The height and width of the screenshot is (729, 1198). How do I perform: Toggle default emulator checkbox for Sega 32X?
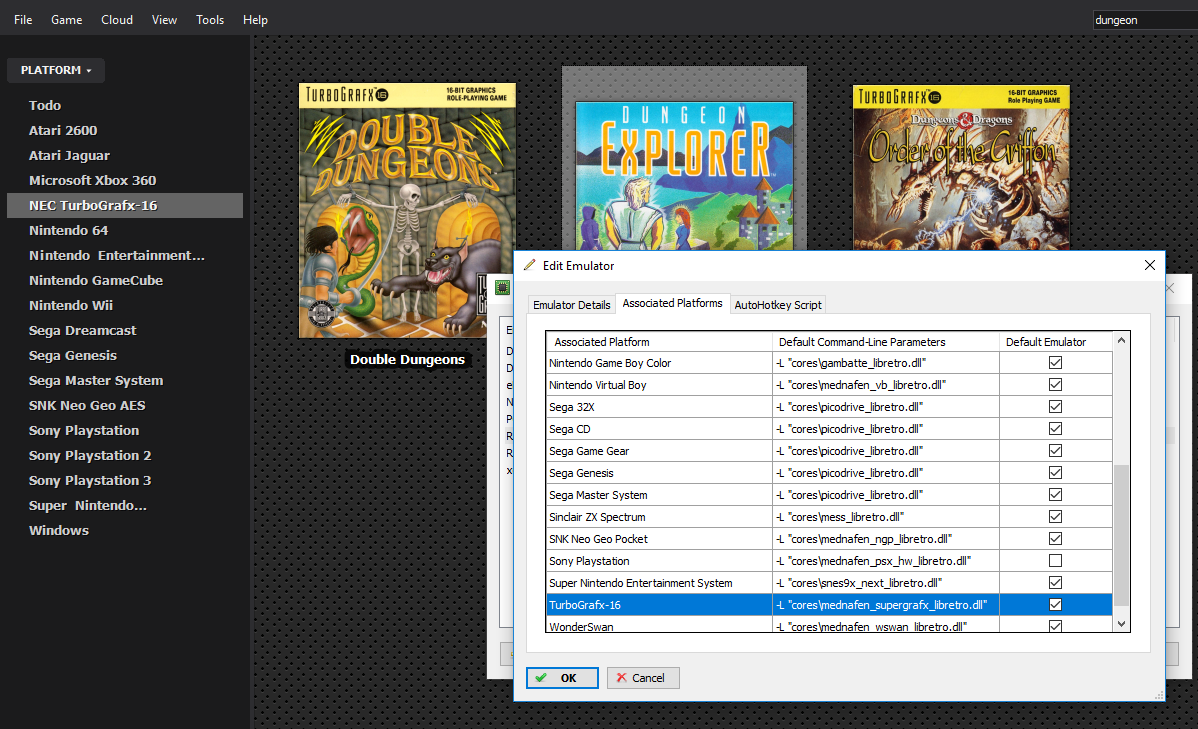tap(1055, 407)
